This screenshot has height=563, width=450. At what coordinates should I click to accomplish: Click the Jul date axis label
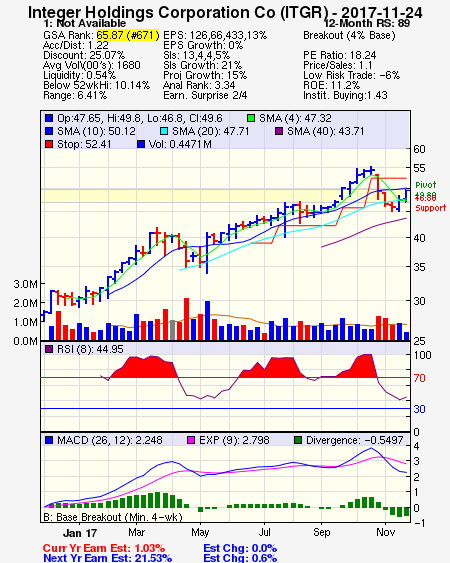265,532
